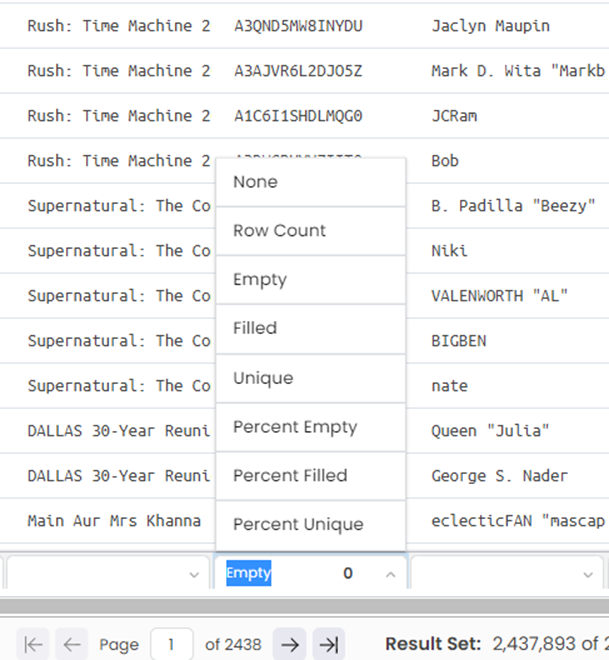Screen dimensions: 609x660
Task: Click DALLAS 30-Year Reuni in George S. Nader row
Action: (x=119, y=476)
